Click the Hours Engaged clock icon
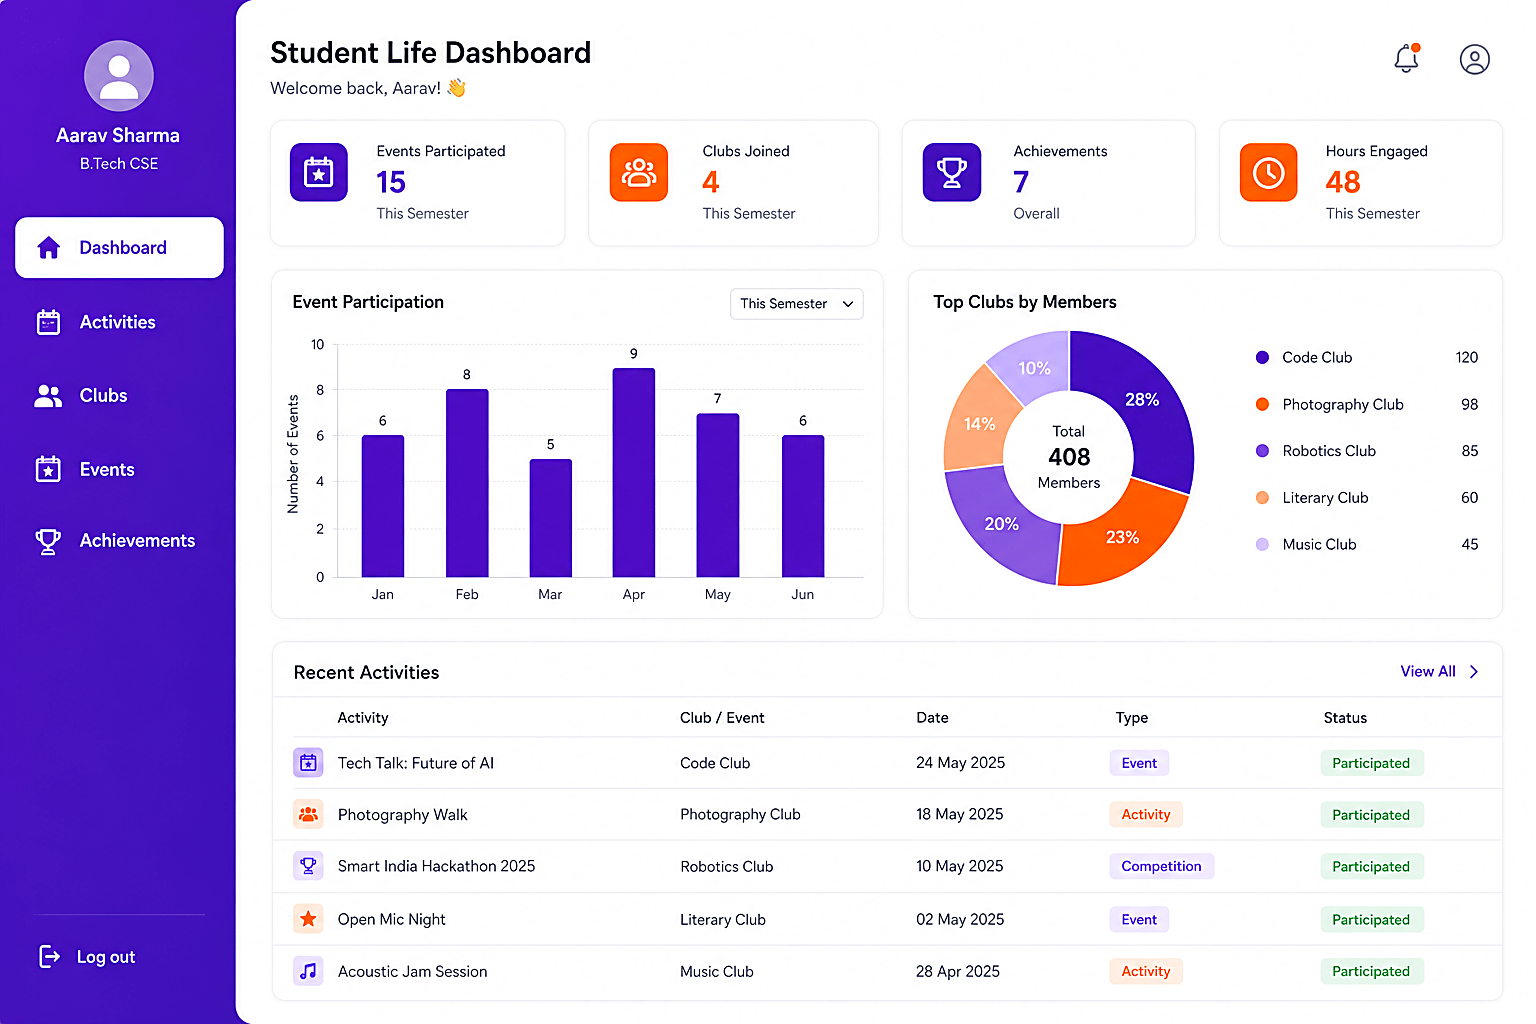 [1269, 172]
